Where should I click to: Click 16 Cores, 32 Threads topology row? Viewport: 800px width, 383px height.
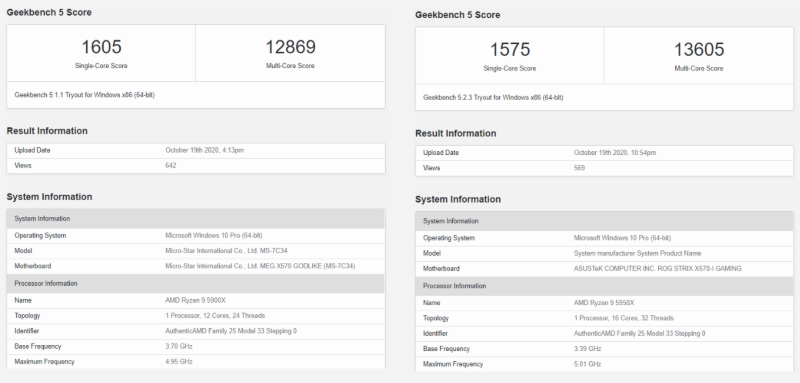point(604,318)
